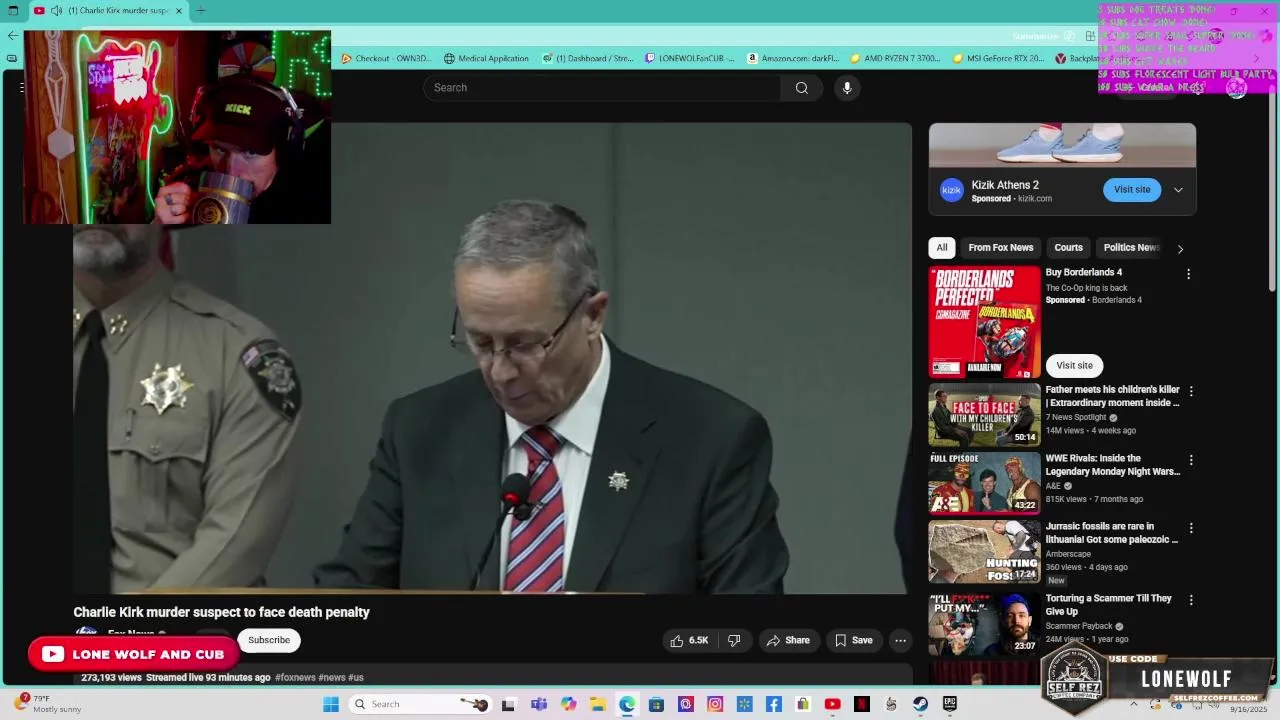The image size is (1280, 720).
Task: Click the WWE Rivals video title
Action: (x=1112, y=465)
